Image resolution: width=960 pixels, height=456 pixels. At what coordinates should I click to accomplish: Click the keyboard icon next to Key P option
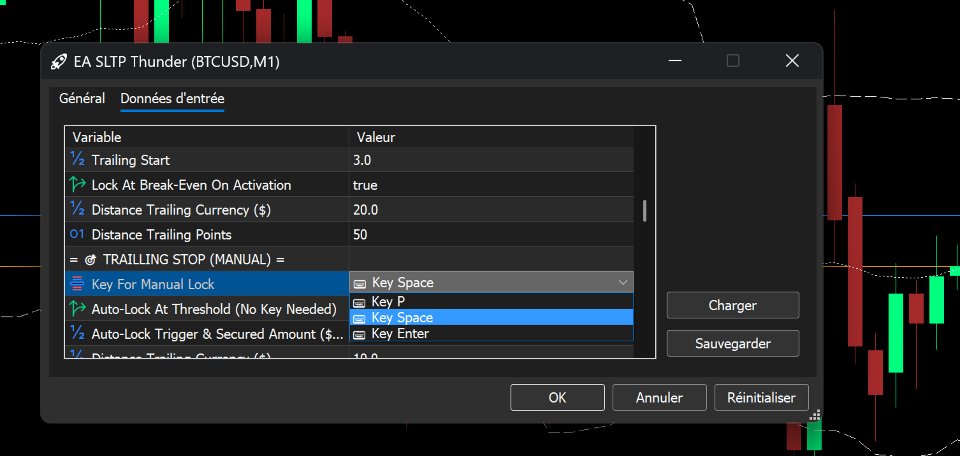360,302
